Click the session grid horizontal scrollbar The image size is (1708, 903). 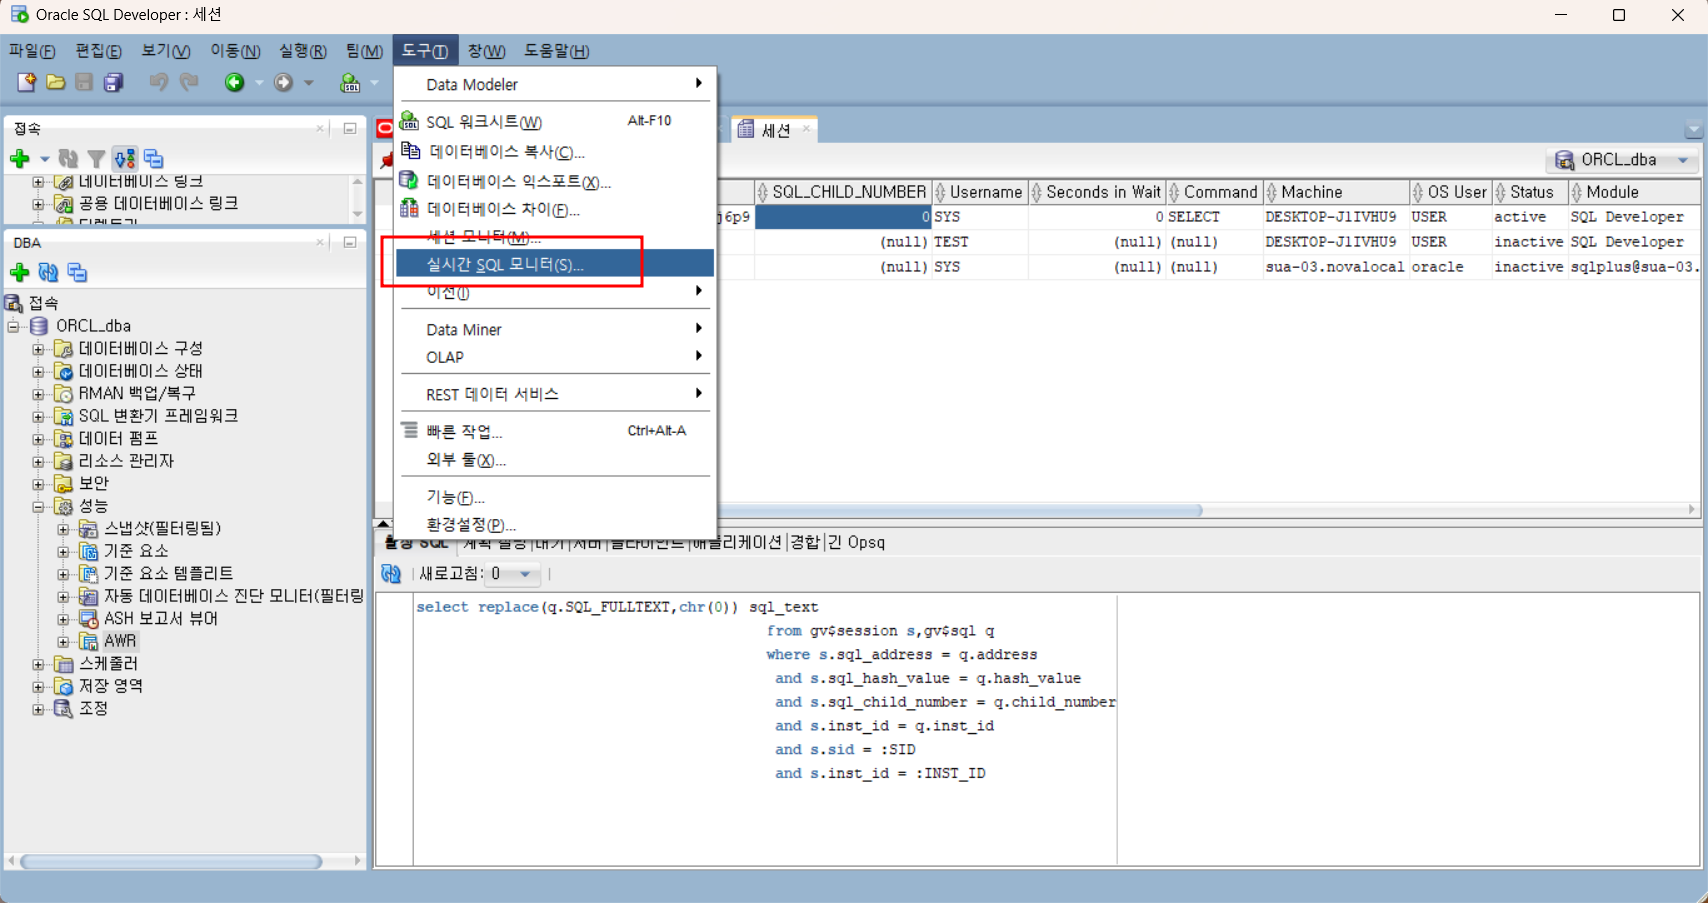tap(960, 510)
